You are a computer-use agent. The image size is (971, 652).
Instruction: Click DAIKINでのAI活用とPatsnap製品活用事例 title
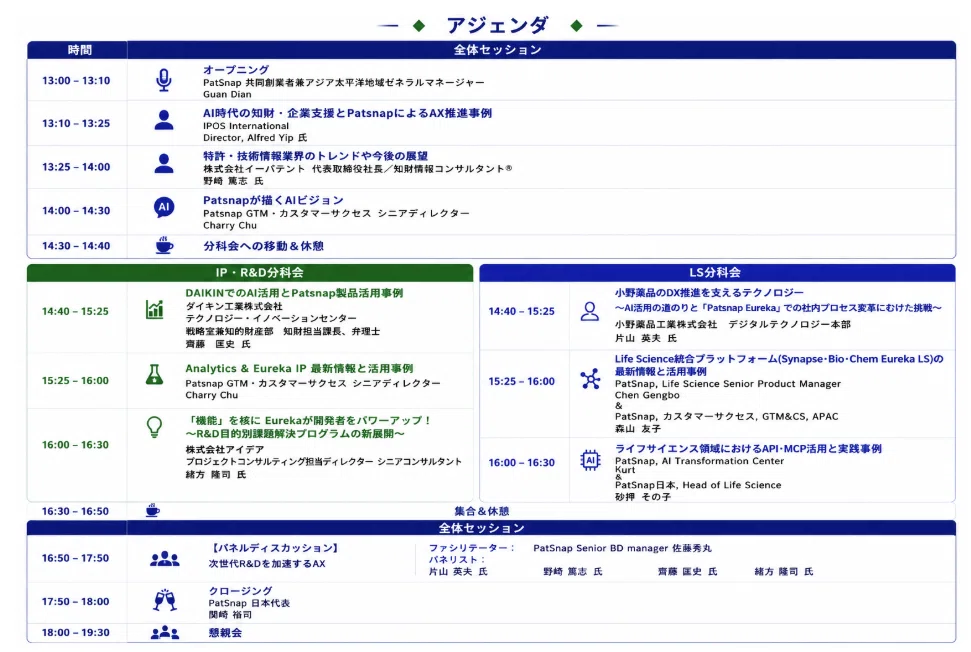pyautogui.click(x=294, y=293)
